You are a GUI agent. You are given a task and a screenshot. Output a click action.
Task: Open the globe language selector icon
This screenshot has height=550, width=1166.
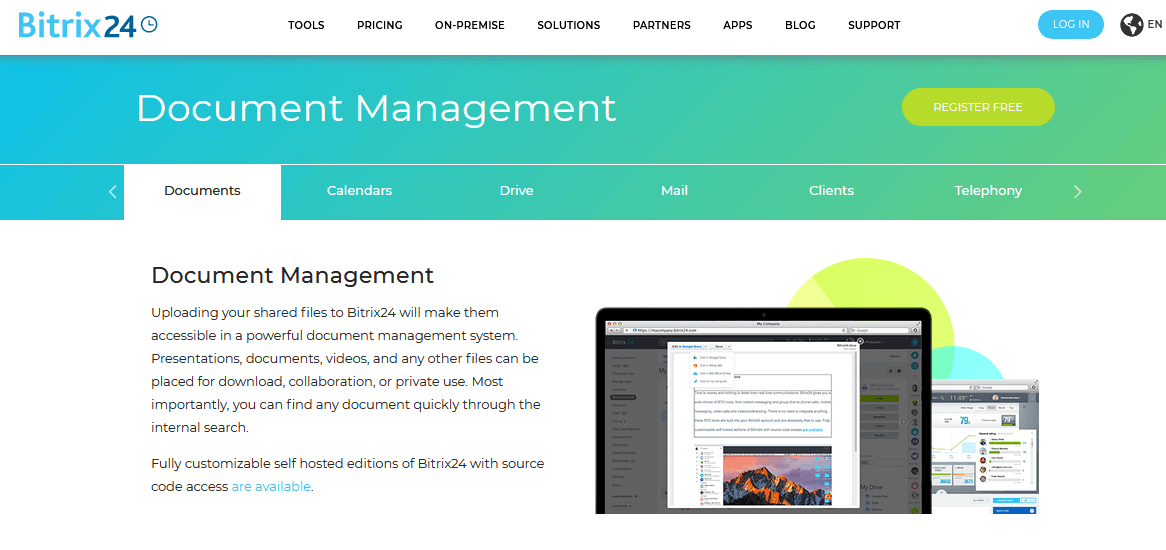click(x=1132, y=25)
